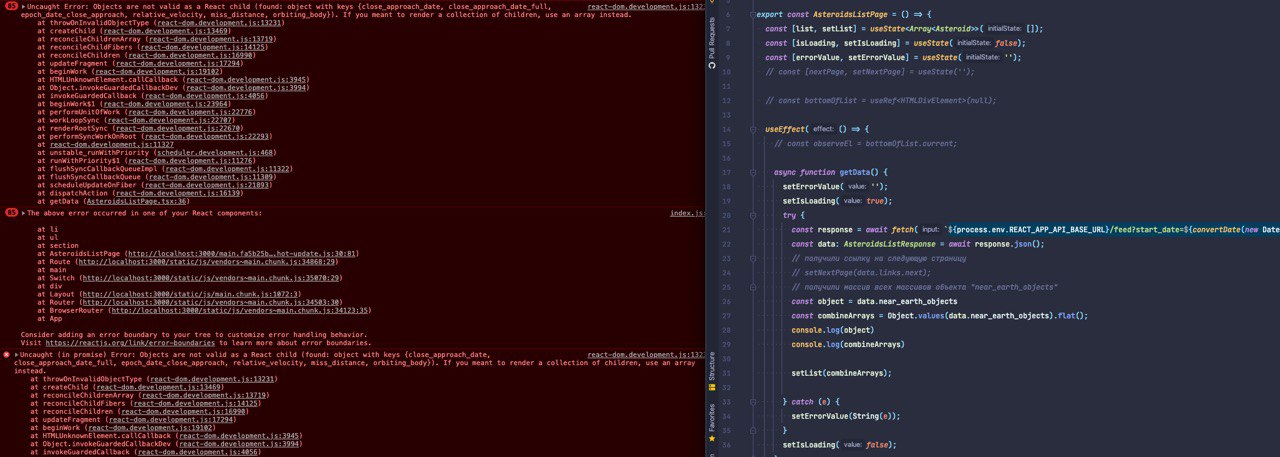Click the setList(combineArrays) statement

click(x=841, y=372)
